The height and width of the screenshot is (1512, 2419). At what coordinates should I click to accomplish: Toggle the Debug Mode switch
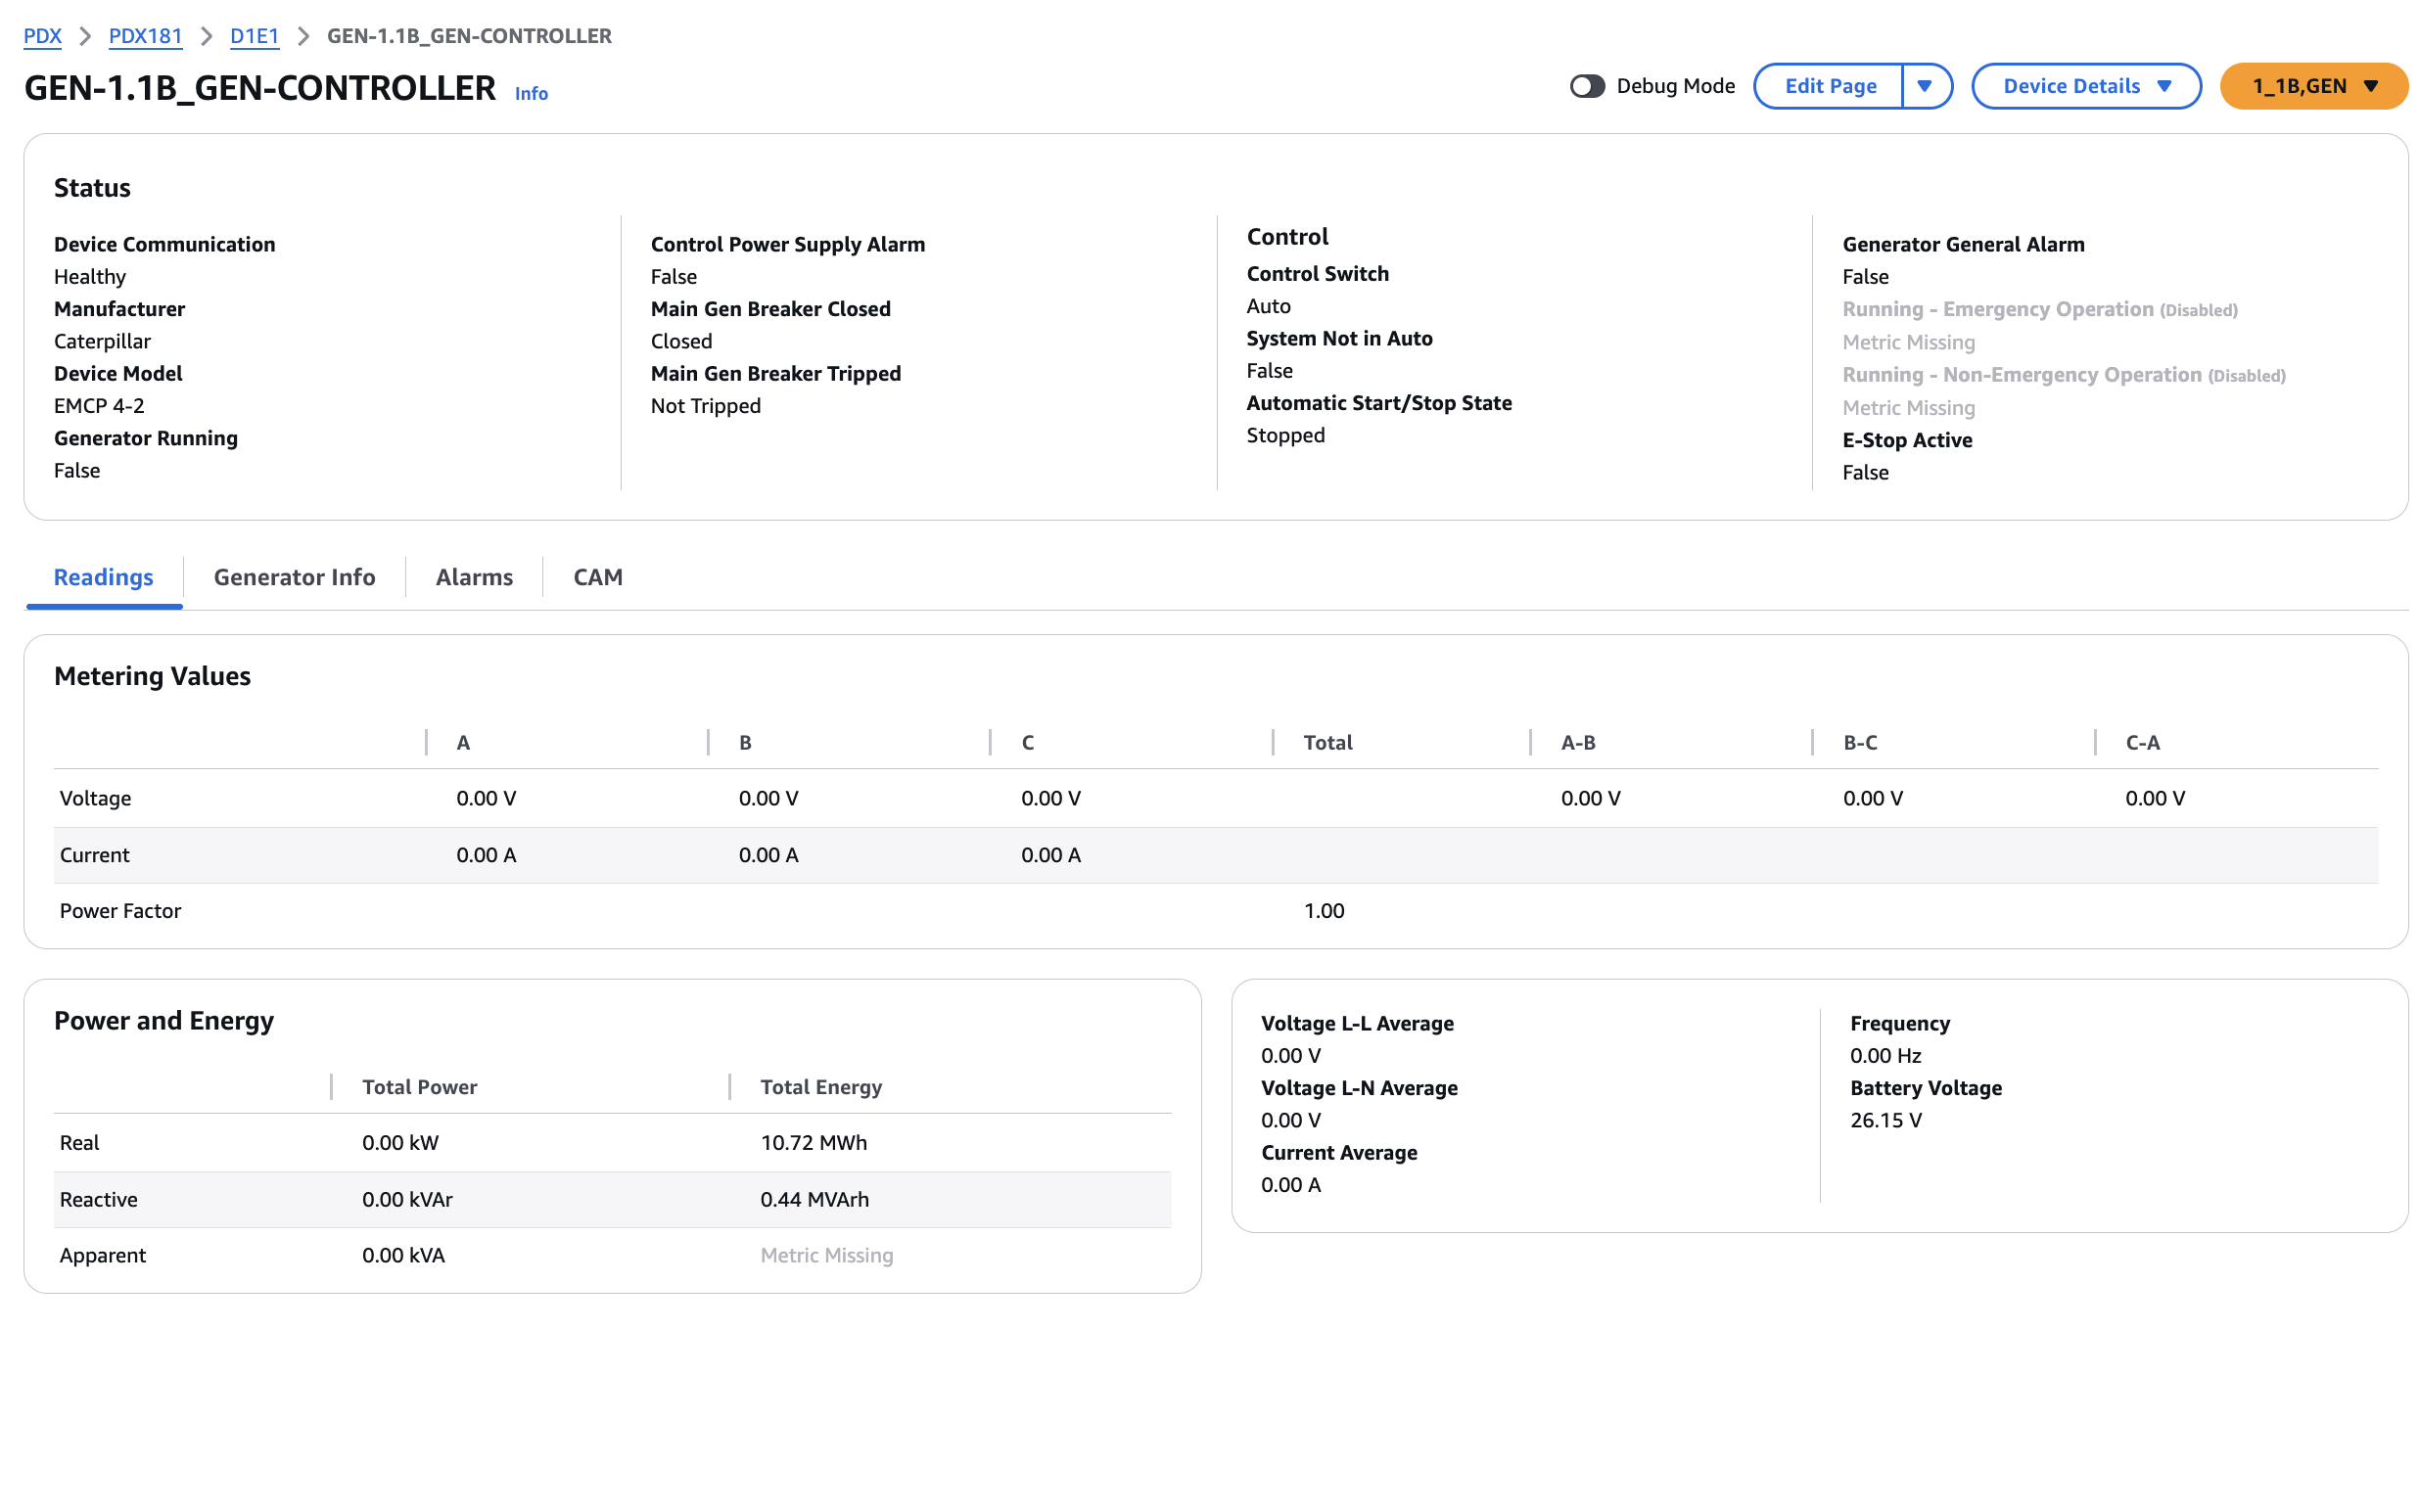click(x=1586, y=86)
